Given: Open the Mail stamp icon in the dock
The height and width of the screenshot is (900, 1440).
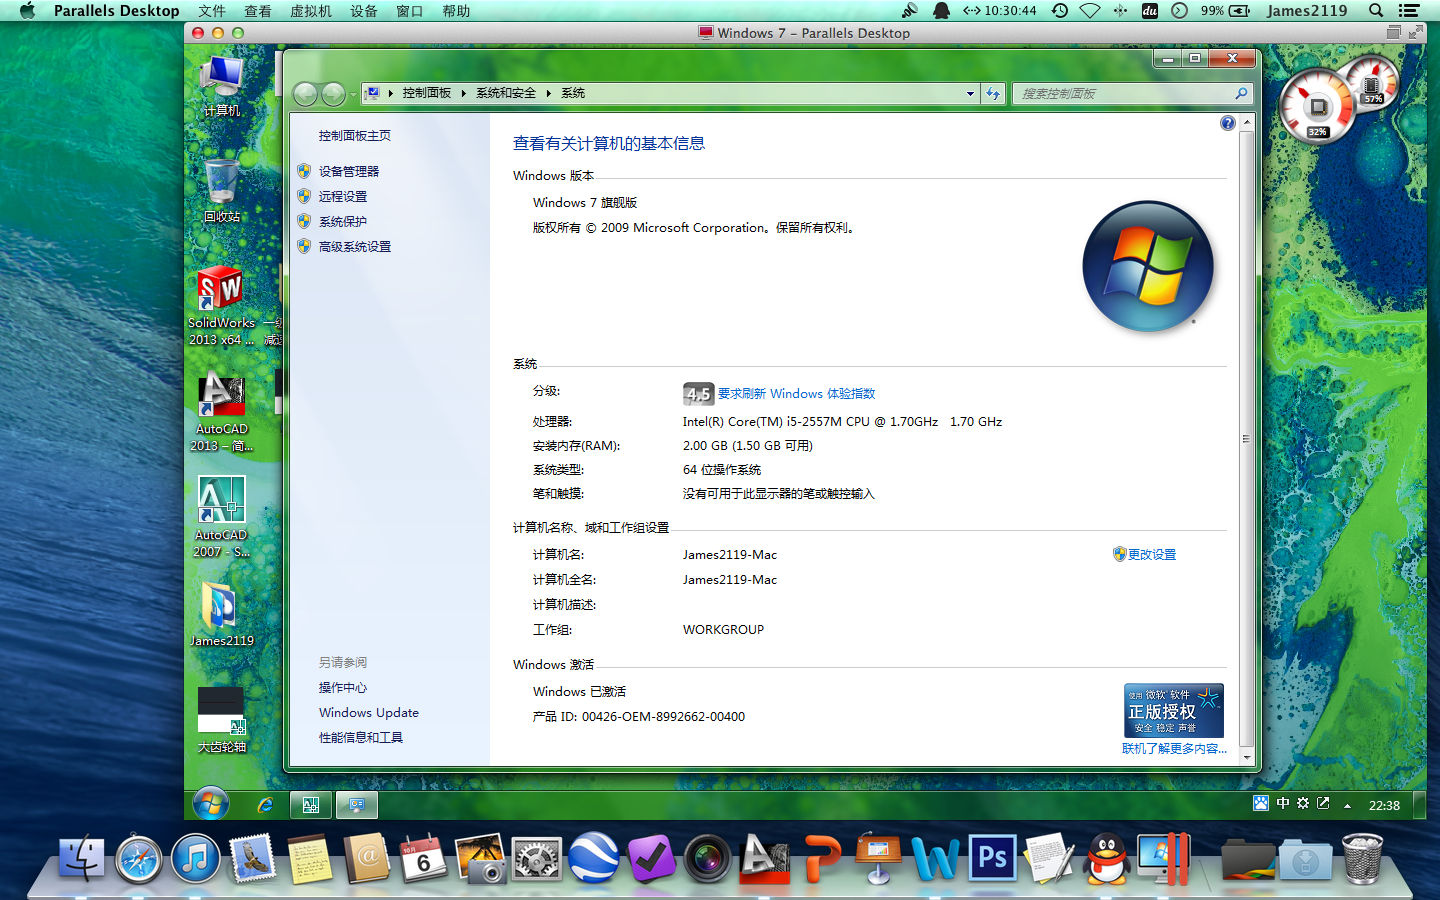Looking at the screenshot, I should [253, 858].
